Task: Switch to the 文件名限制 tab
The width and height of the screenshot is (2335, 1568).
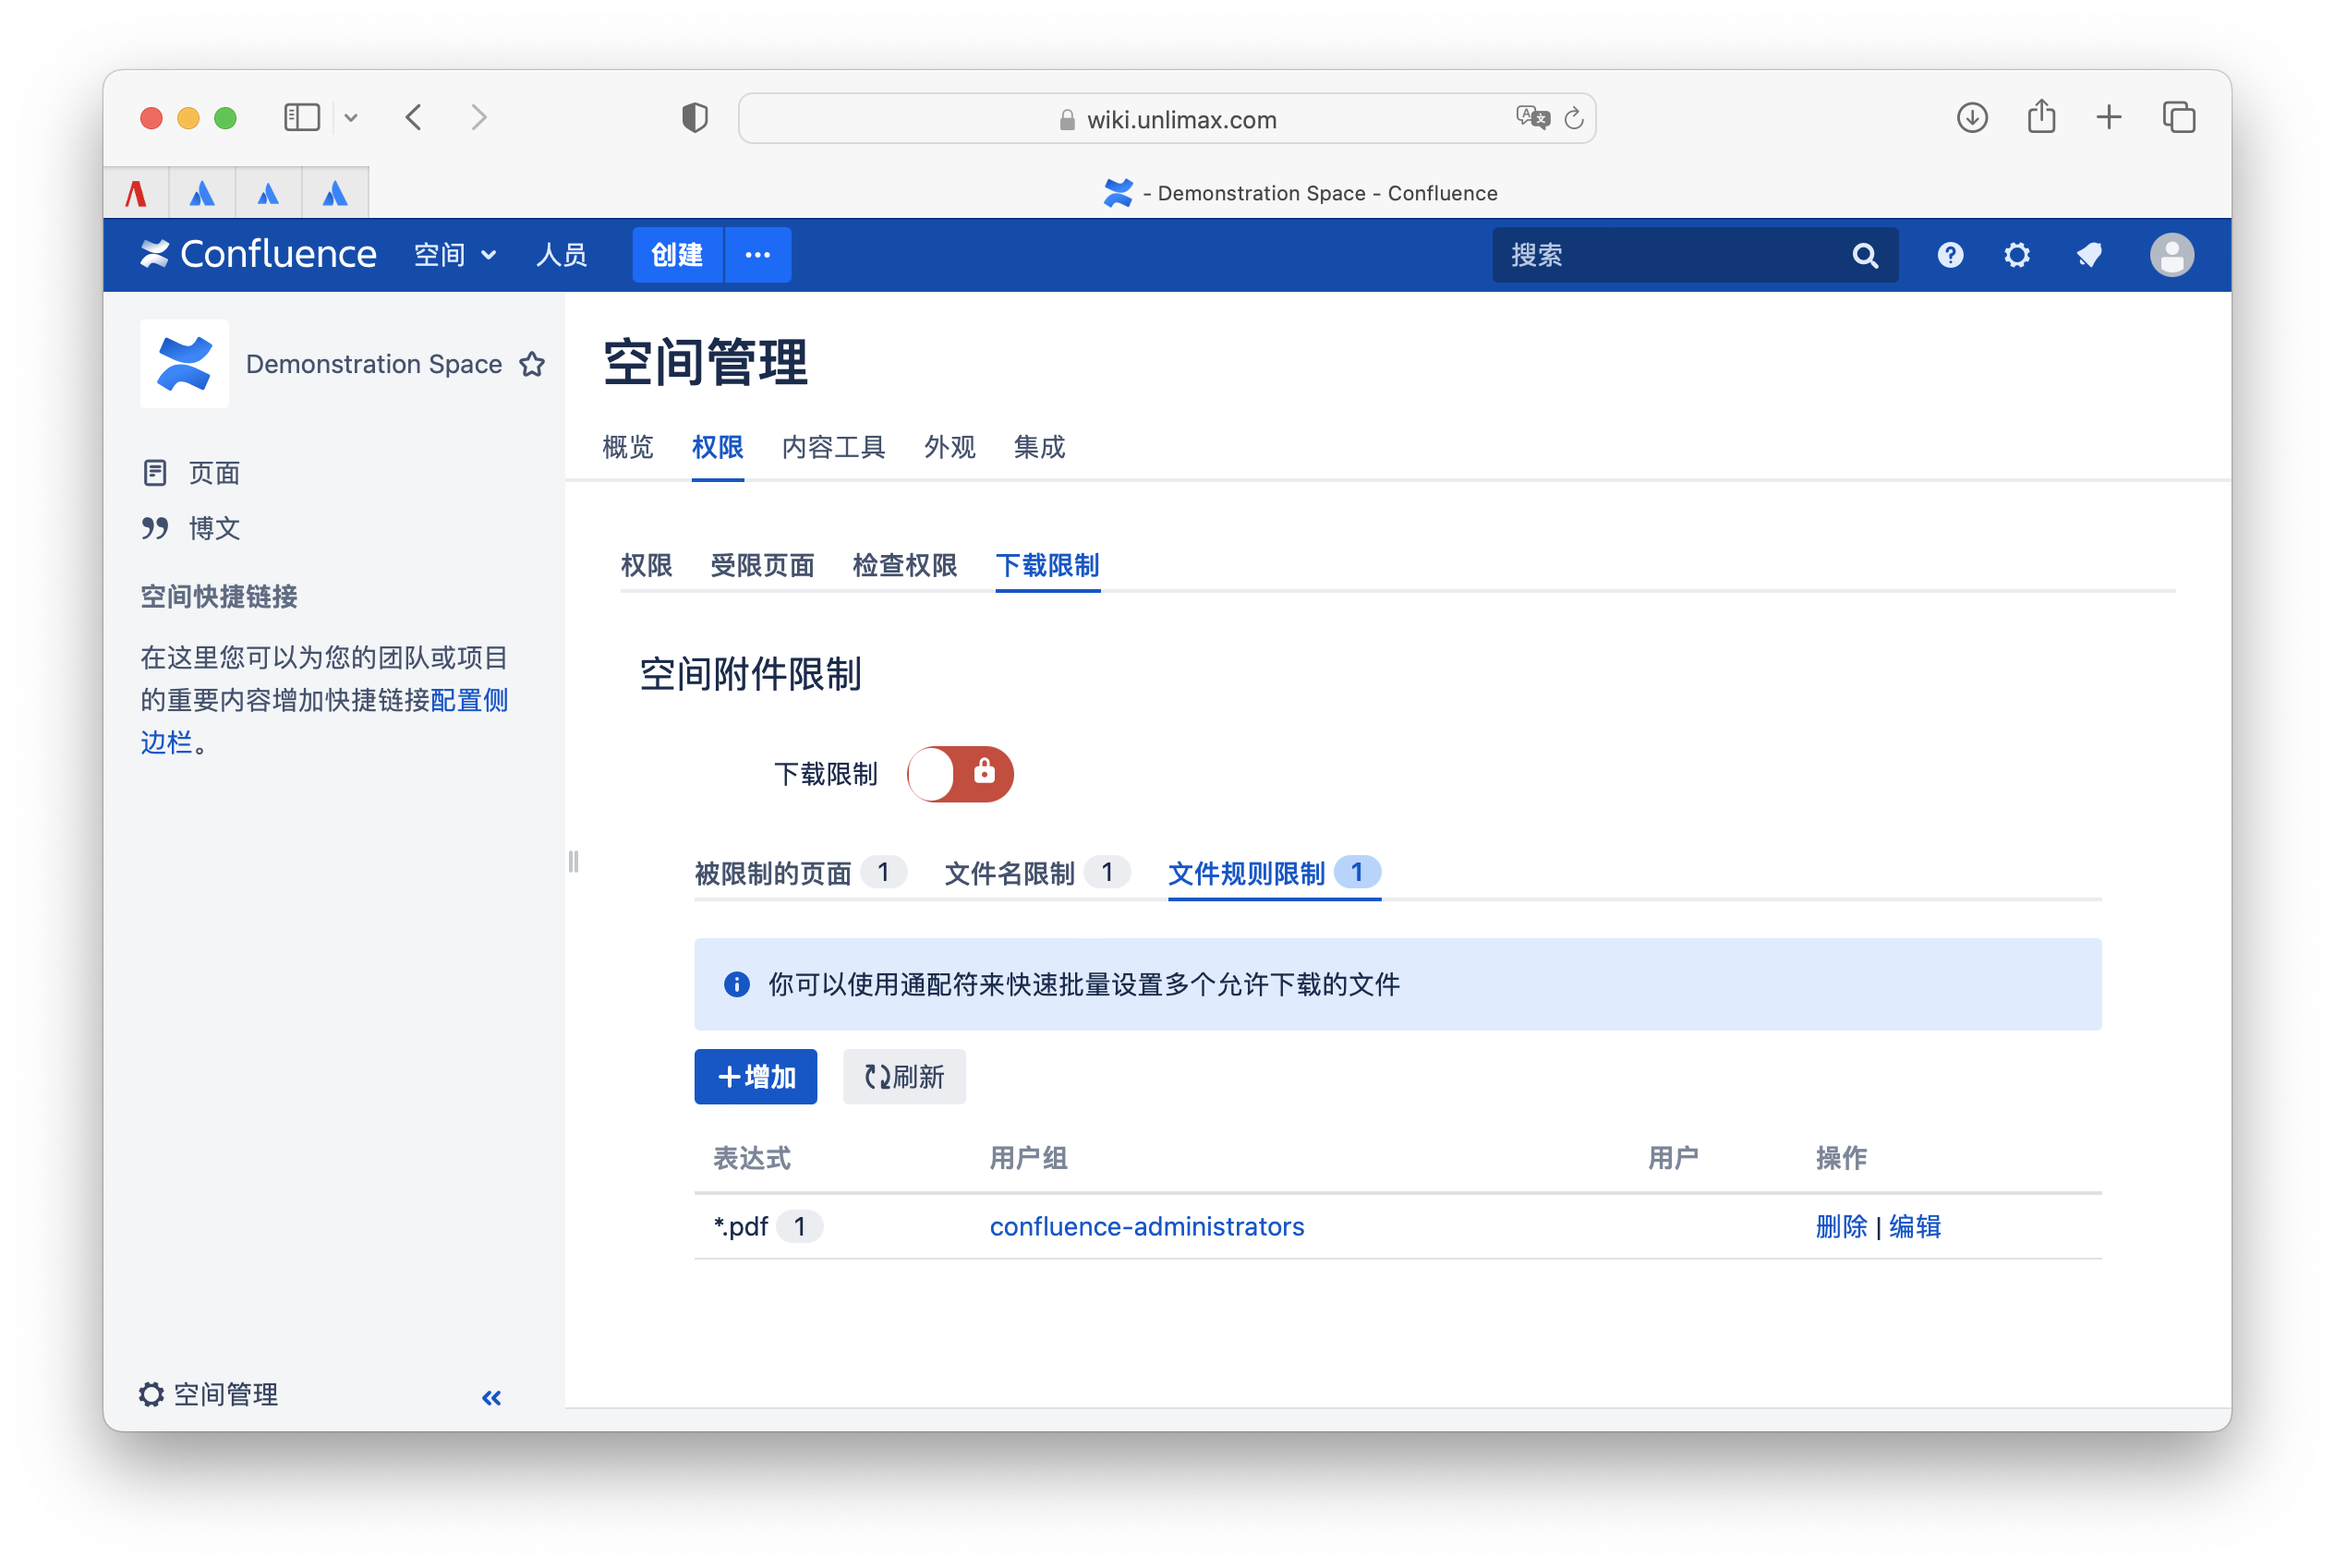Action: tap(1010, 873)
